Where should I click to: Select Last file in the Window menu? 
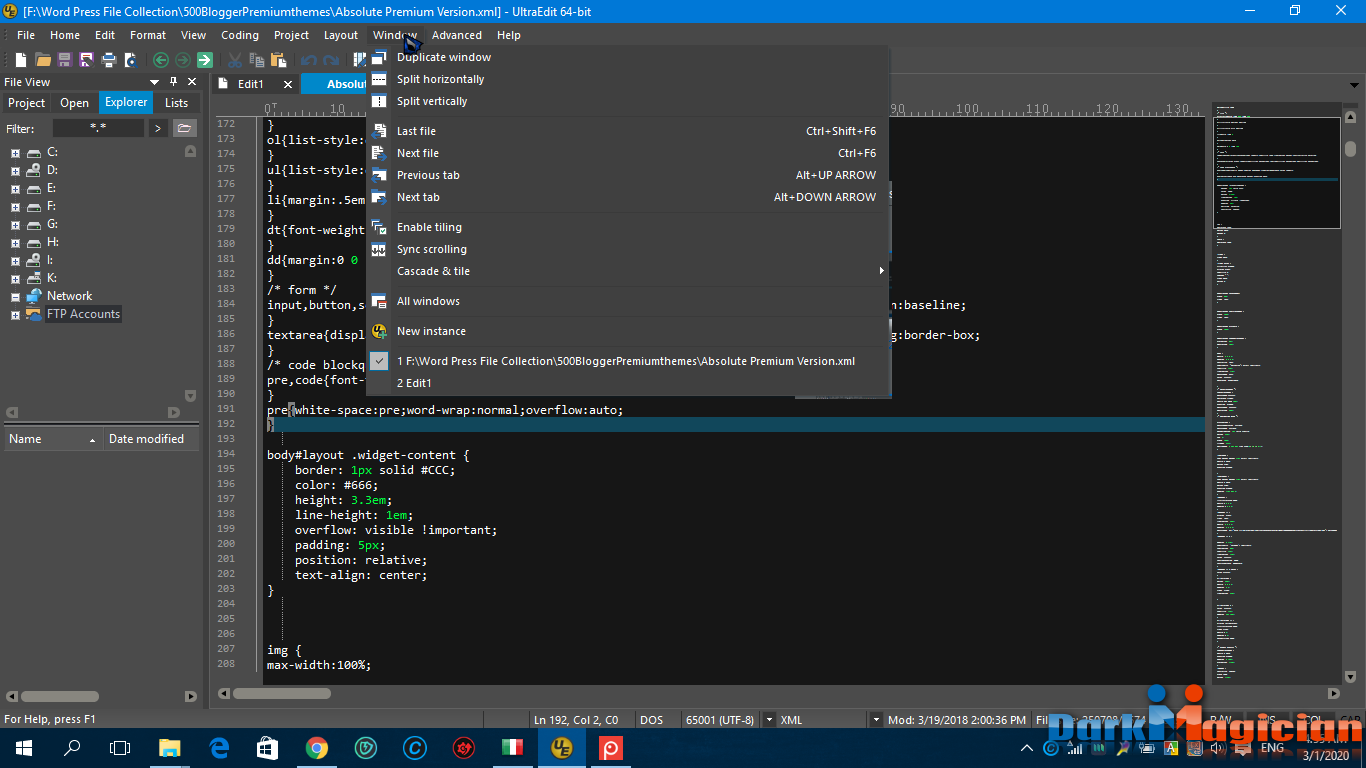click(627, 131)
